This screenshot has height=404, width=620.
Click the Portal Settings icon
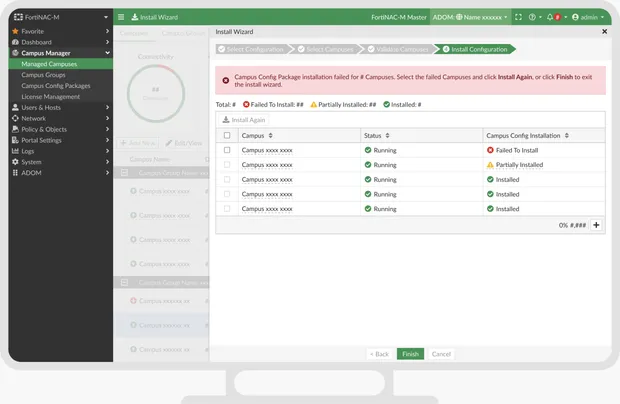point(15,140)
